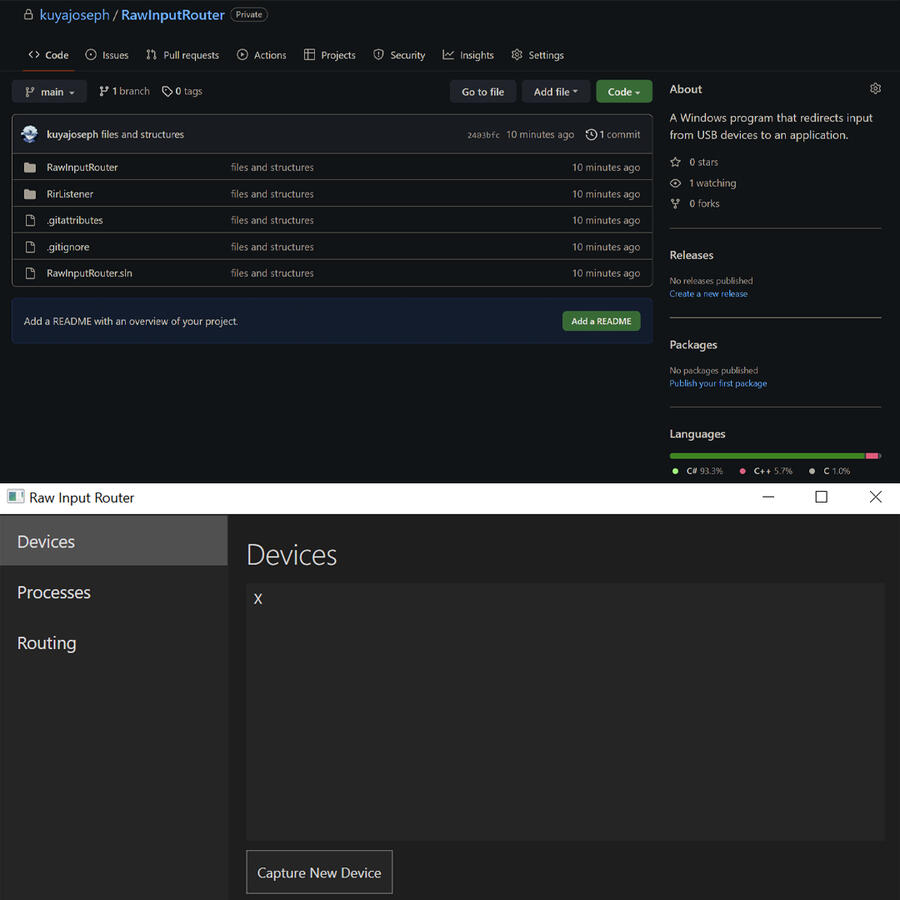This screenshot has height=900, width=900.
Task: View the 0 tags link
Action: pyautogui.click(x=182, y=91)
